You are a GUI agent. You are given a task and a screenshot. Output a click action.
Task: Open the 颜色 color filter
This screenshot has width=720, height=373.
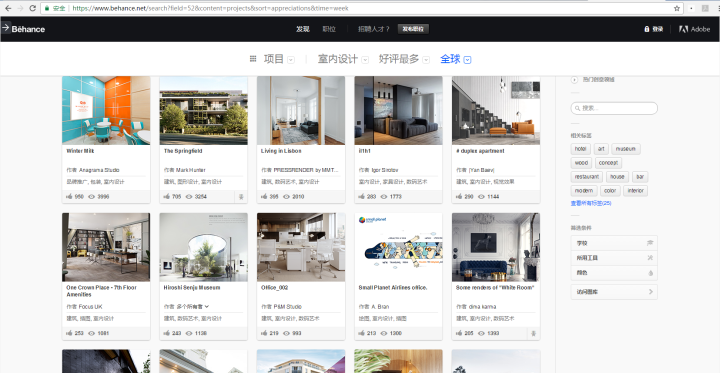click(614, 272)
